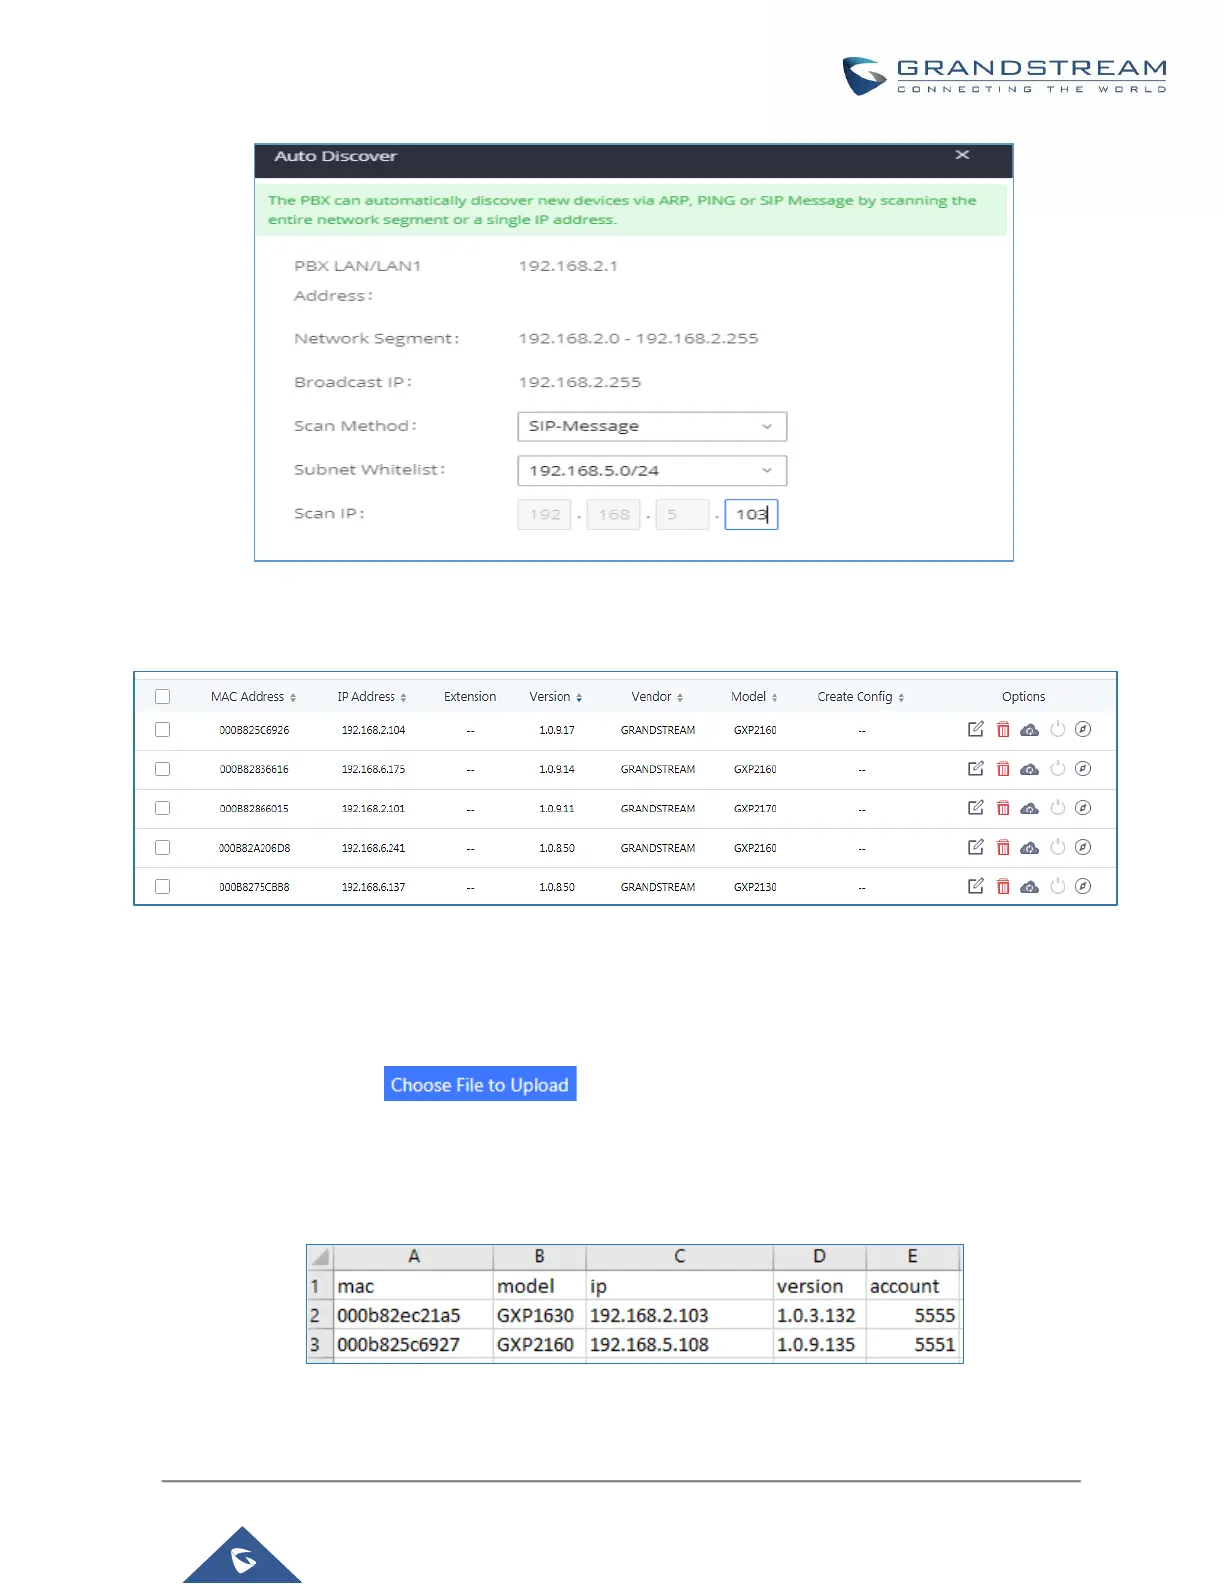1224x1584 pixels.
Task: Reboot icon for device 000B82A206D8
Action: (1057, 847)
